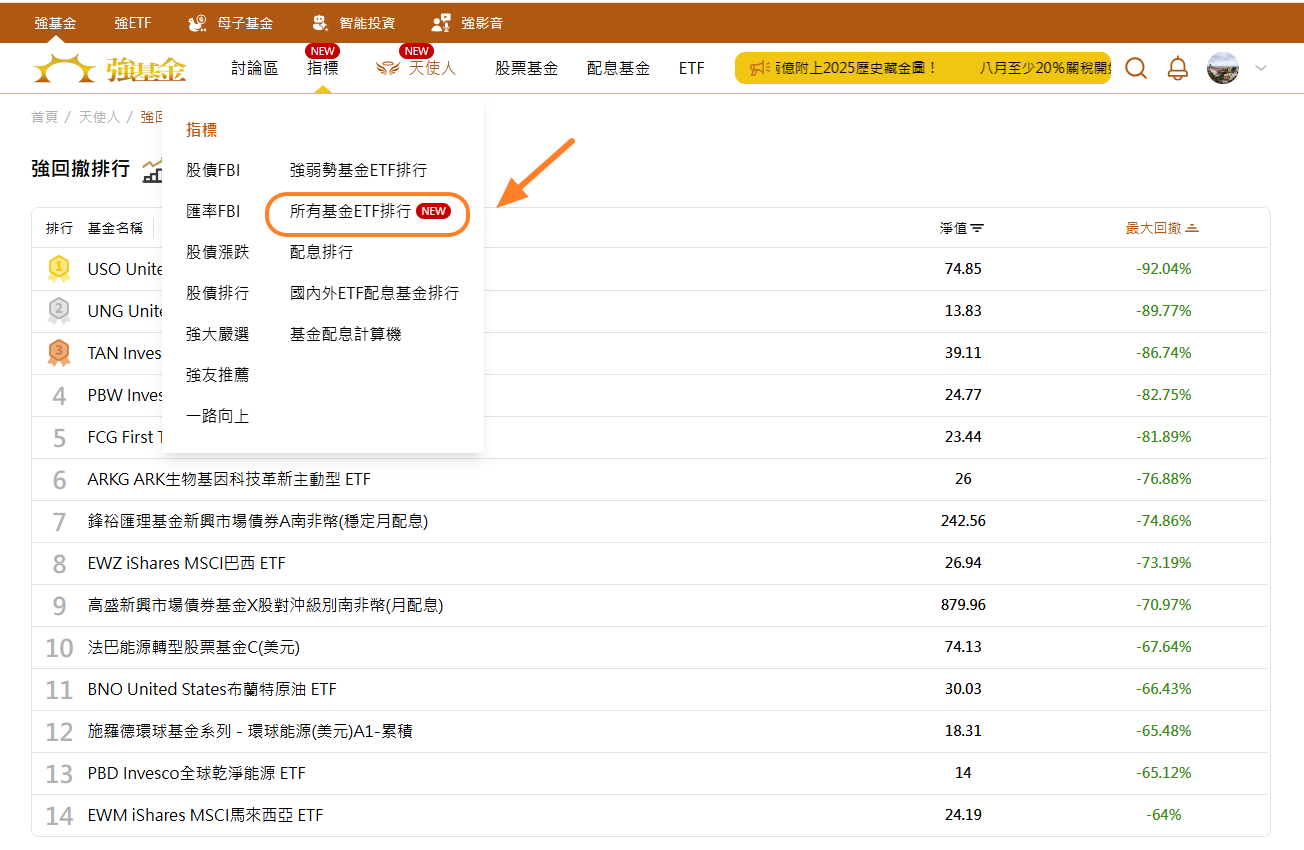Select 股債FBI in the dropdown
The height and width of the screenshot is (850, 1304).
point(213,170)
